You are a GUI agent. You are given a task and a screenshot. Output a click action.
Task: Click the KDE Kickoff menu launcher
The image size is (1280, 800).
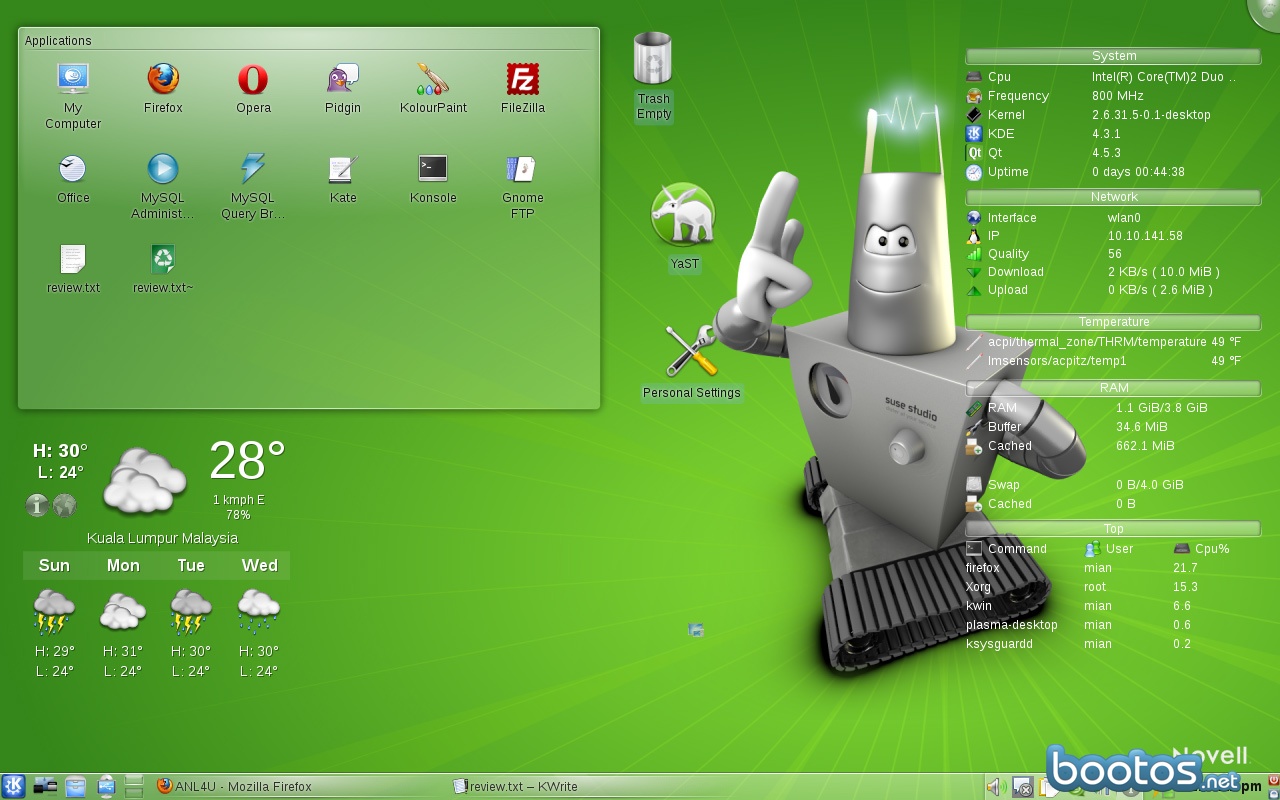[14, 786]
